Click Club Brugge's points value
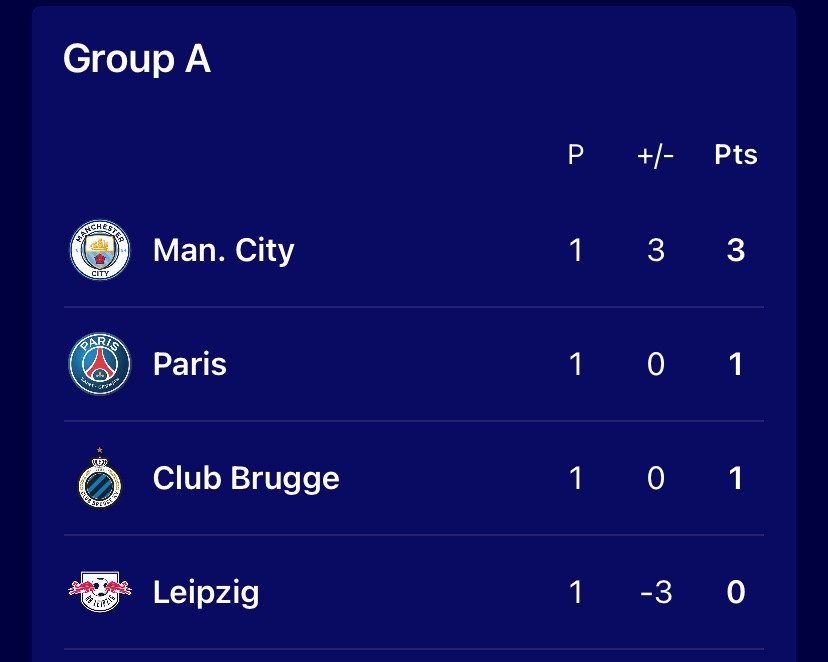Image resolution: width=828 pixels, height=662 pixels. (x=736, y=478)
